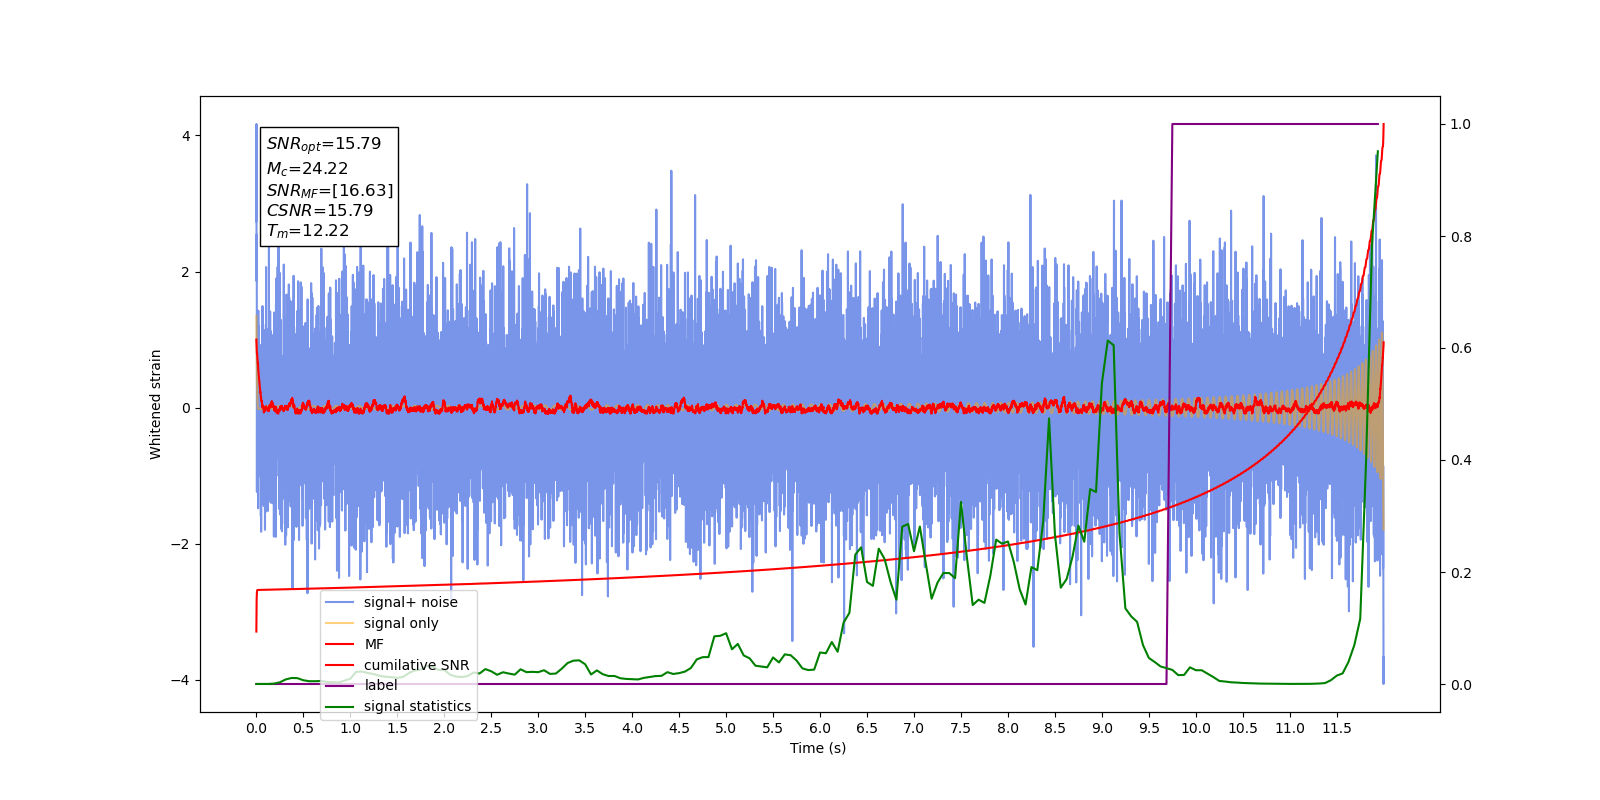Click the x-axis tick label 5.0
Image resolution: width=1600 pixels, height=800 pixels.
click(x=726, y=728)
